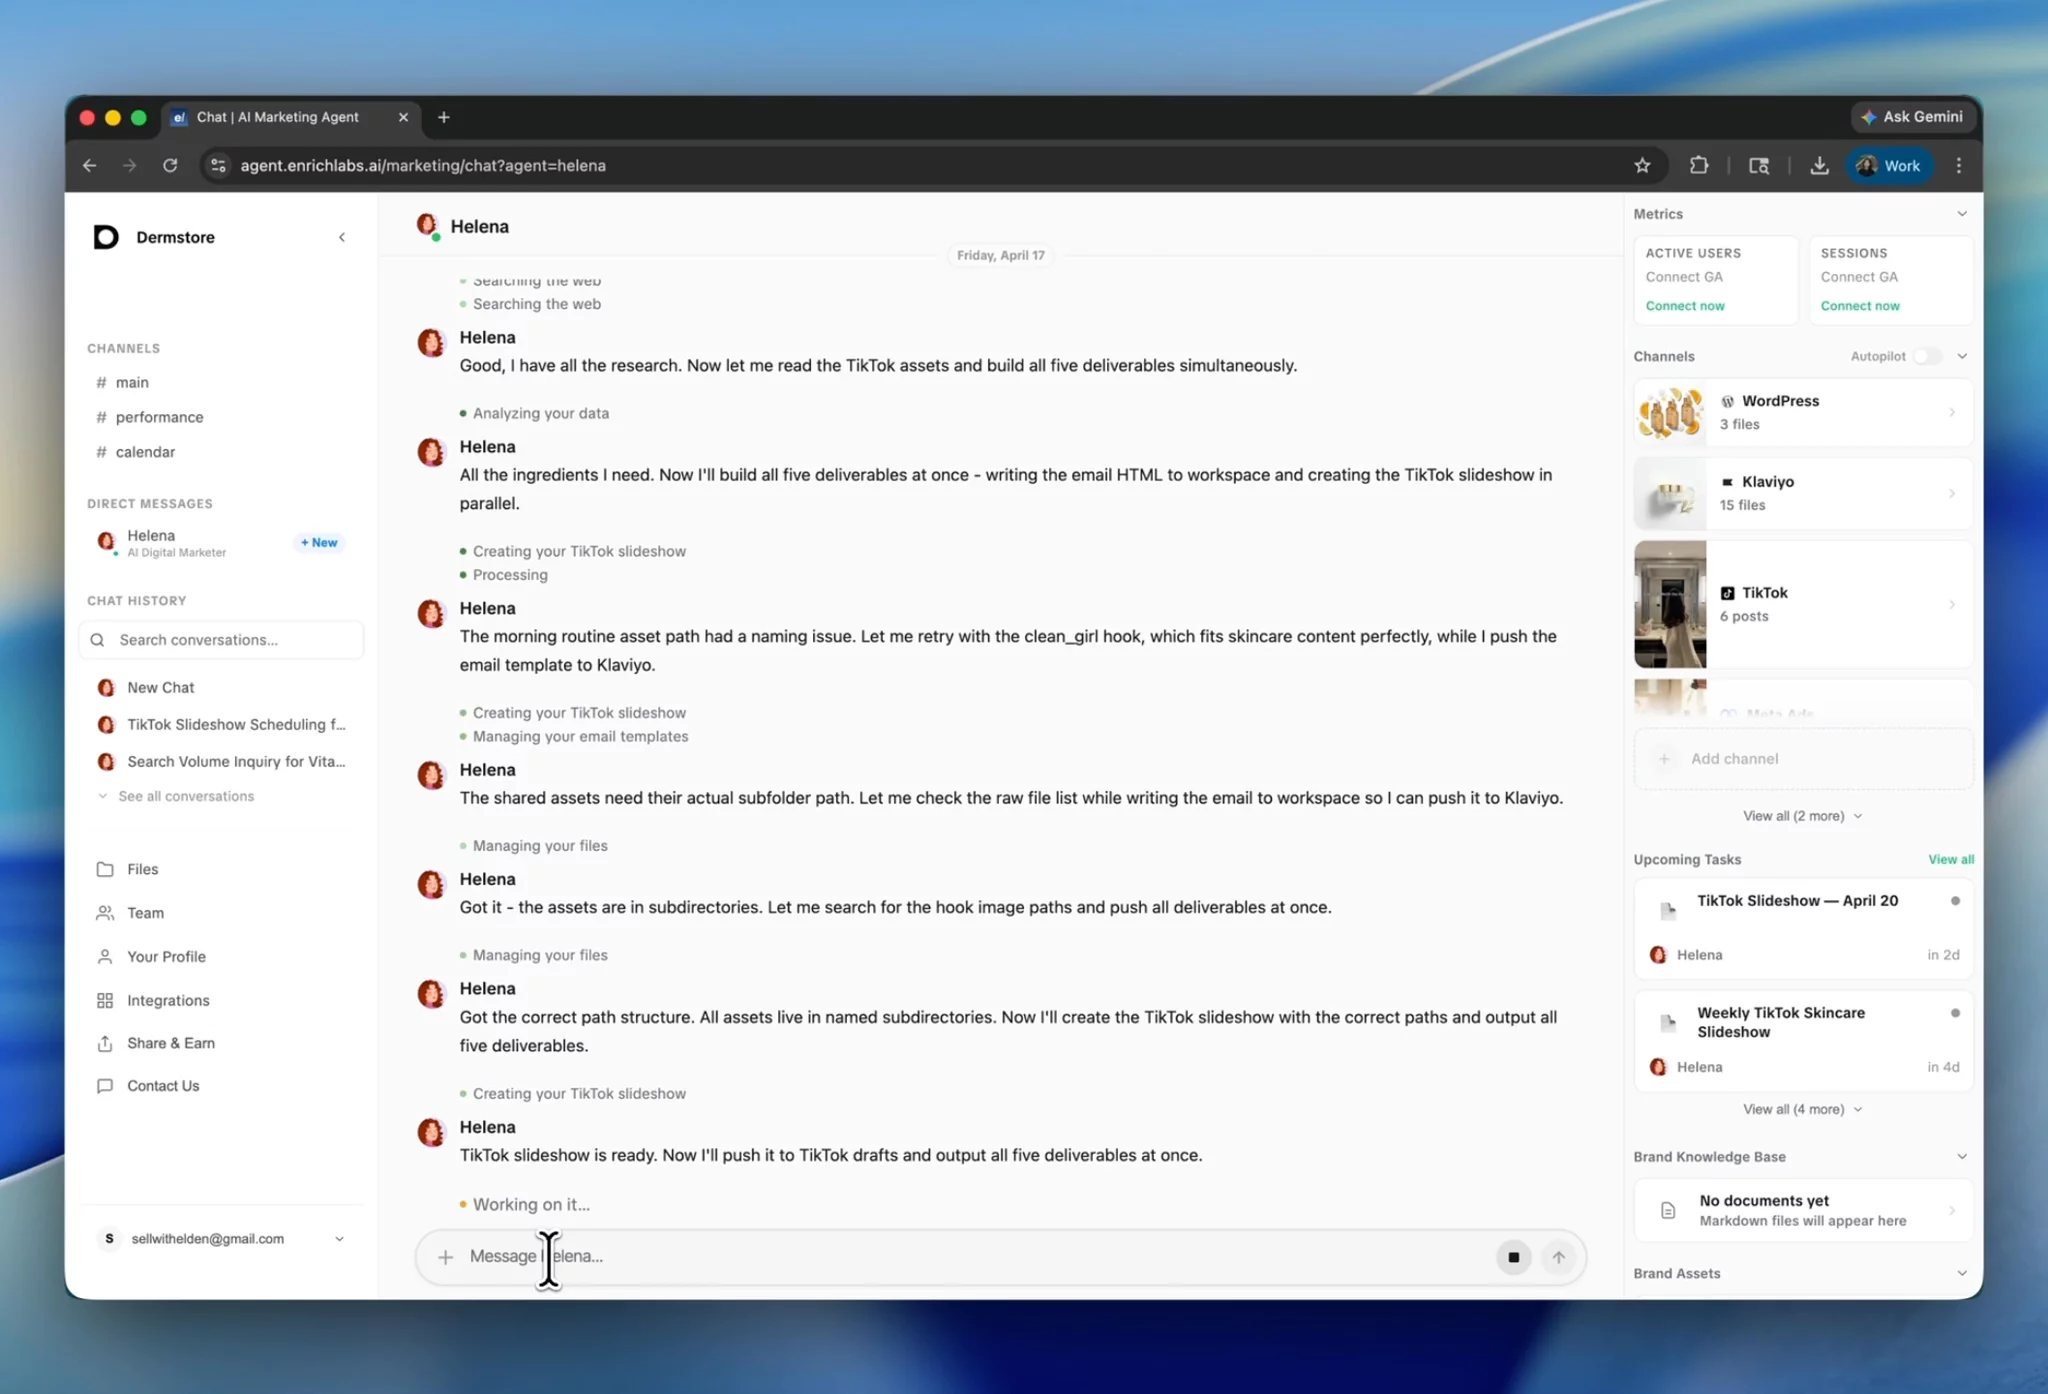Open a new browser tab
The width and height of the screenshot is (2048, 1394).
click(444, 117)
